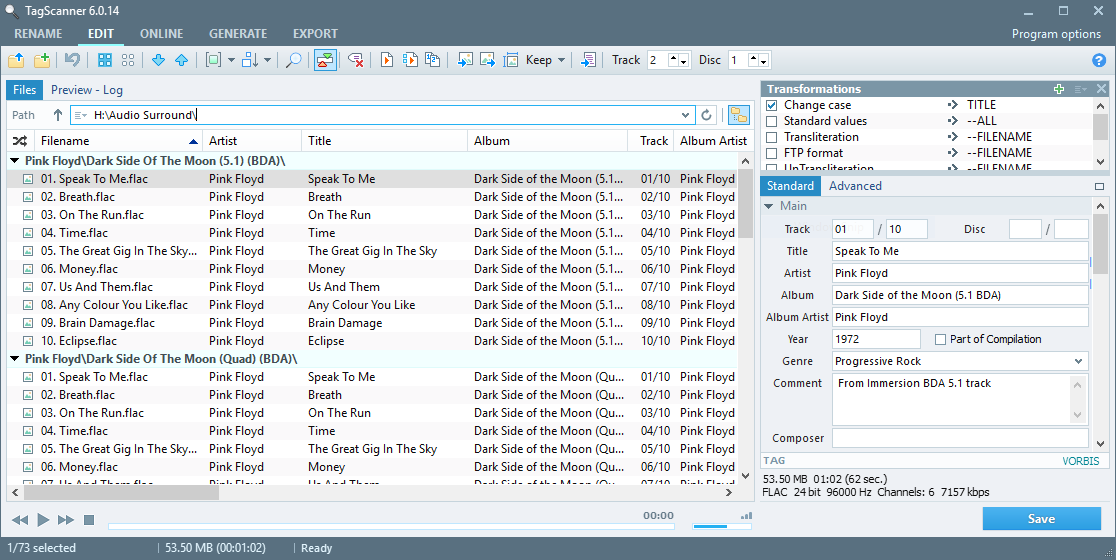1116x560 pixels.
Task: Switch to the EXPORT tab
Action: point(315,33)
